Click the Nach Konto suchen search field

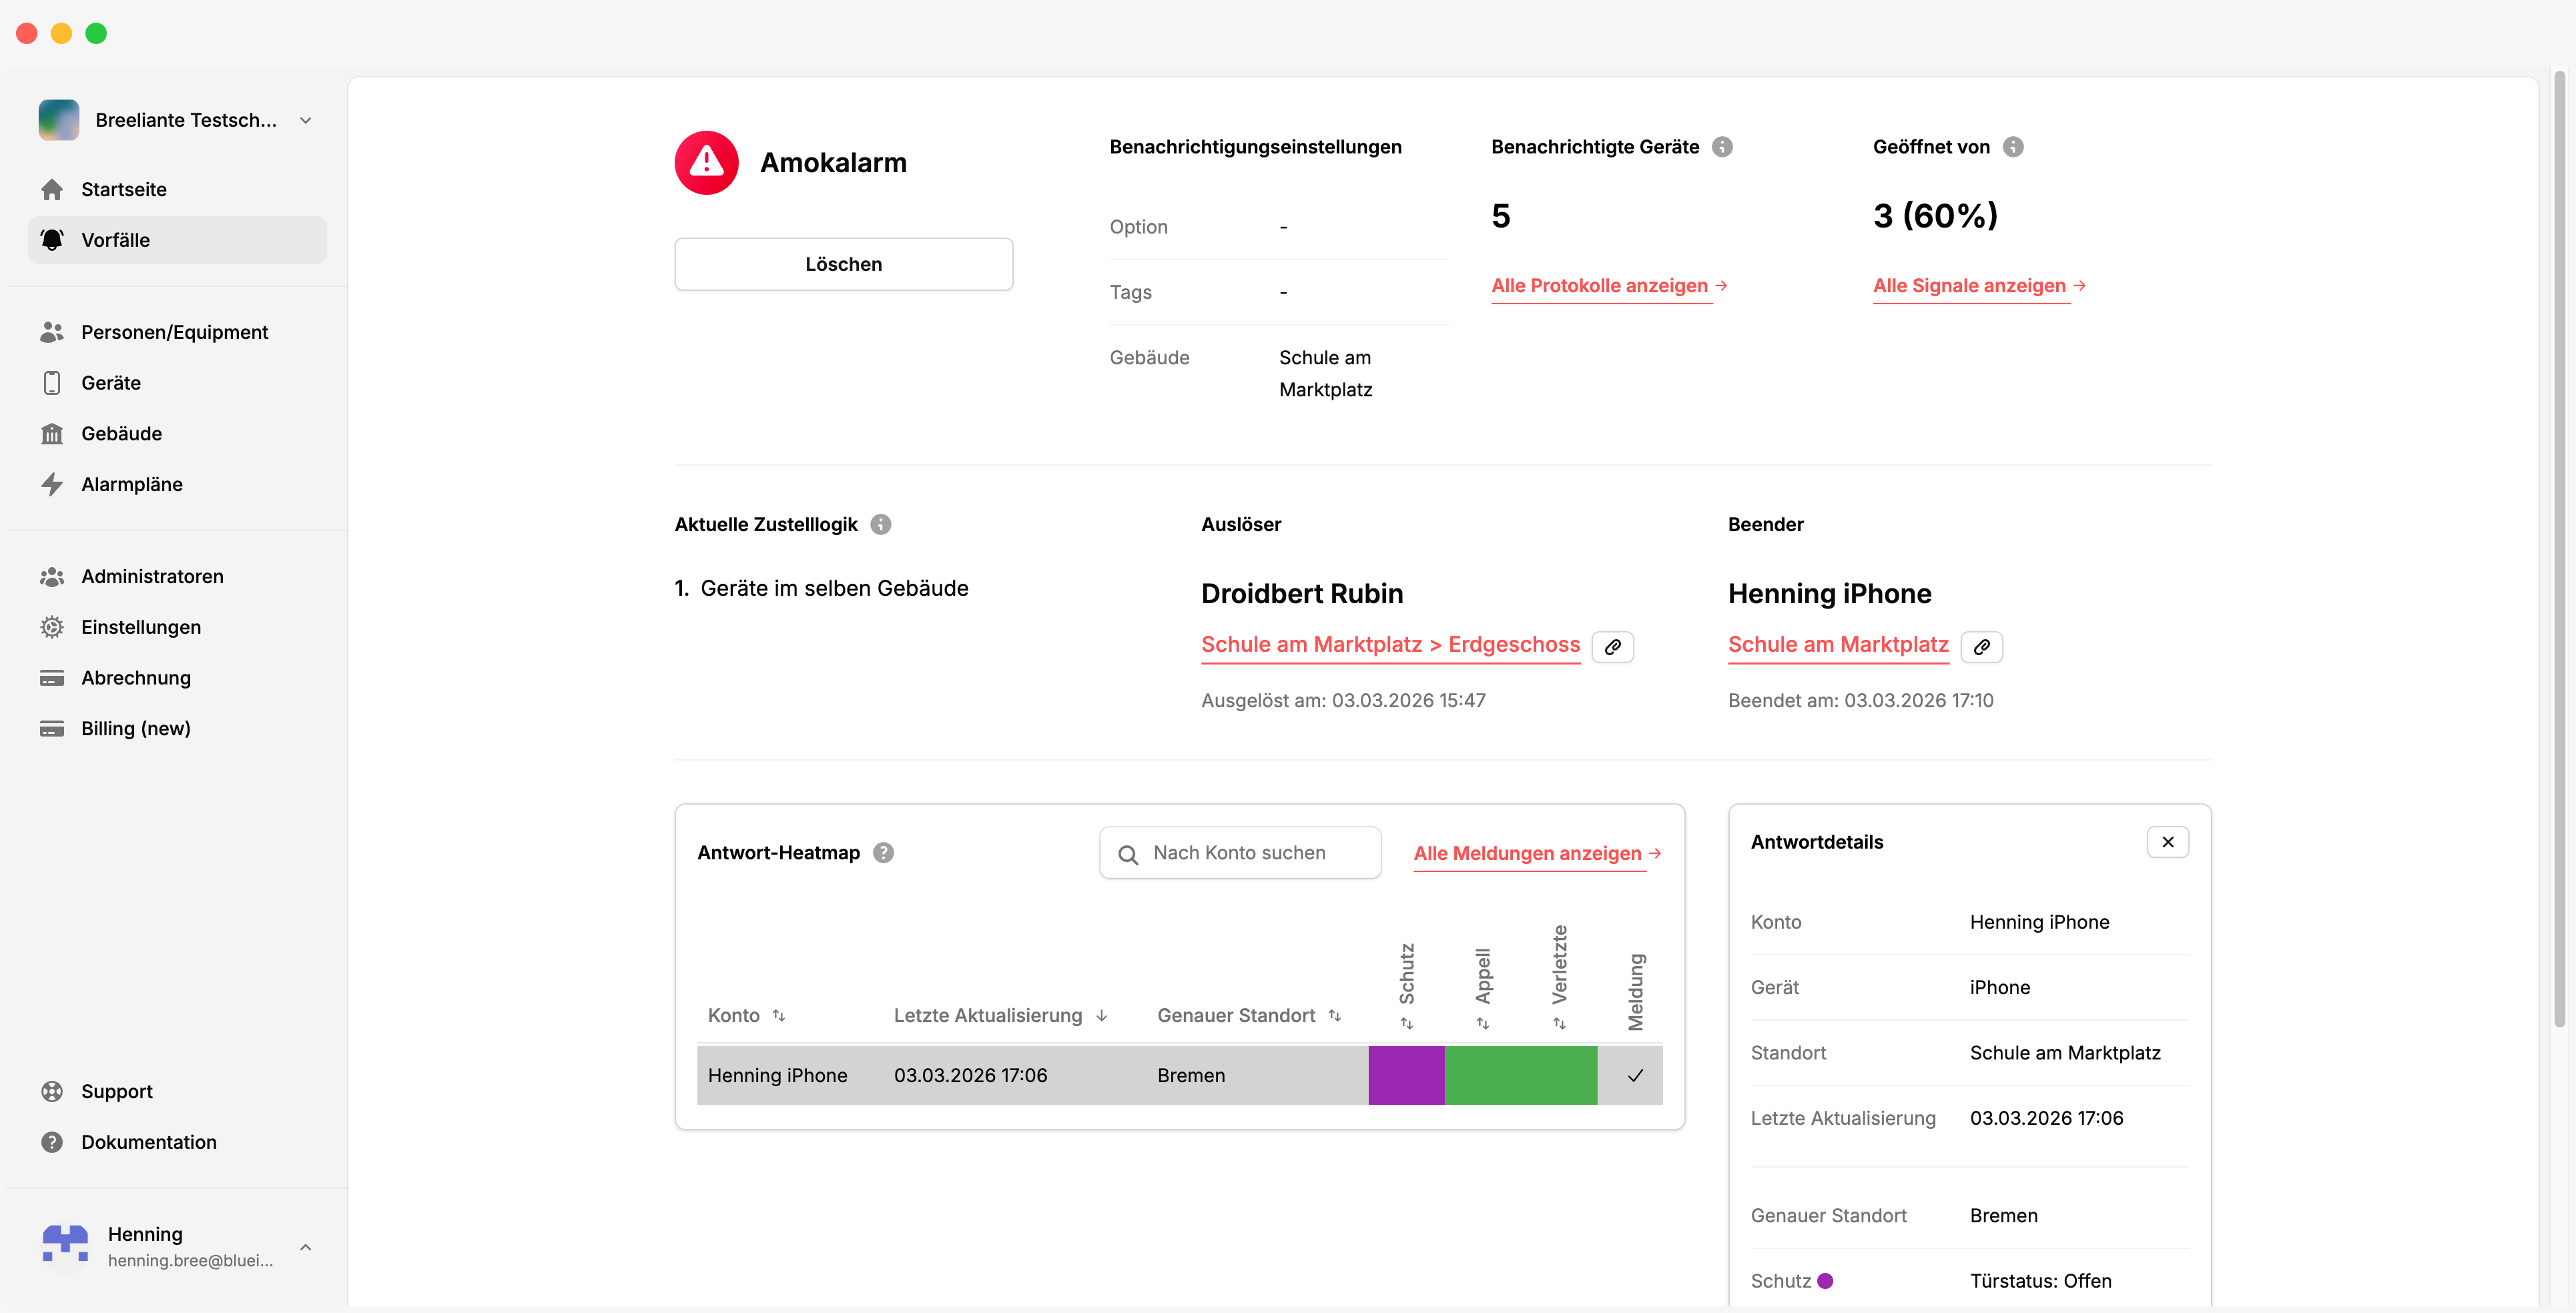click(1240, 853)
